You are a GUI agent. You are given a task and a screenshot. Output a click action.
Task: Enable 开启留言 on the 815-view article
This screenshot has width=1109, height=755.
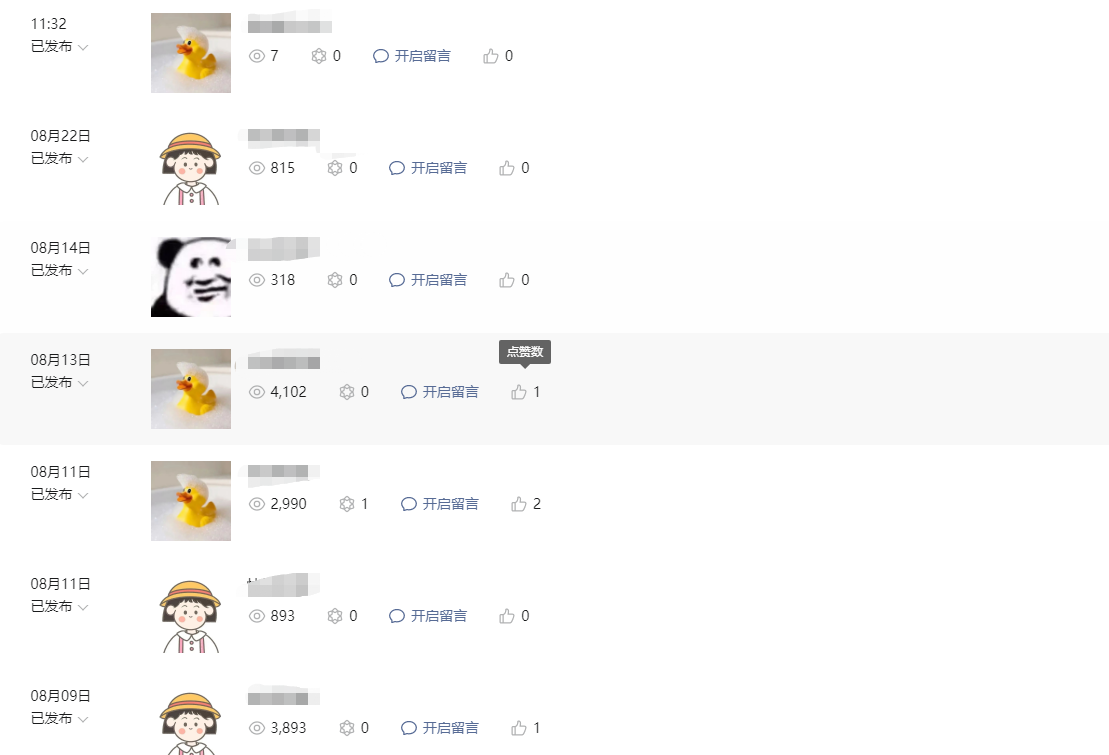tap(429, 168)
